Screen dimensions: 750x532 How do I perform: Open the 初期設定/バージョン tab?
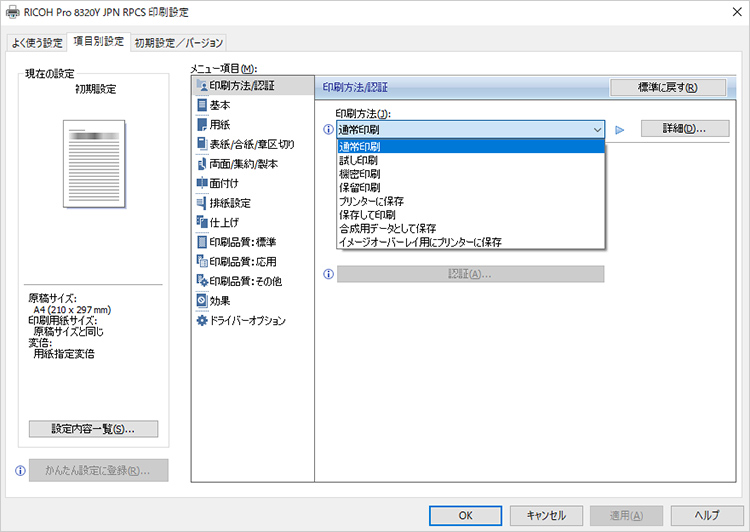179,42
